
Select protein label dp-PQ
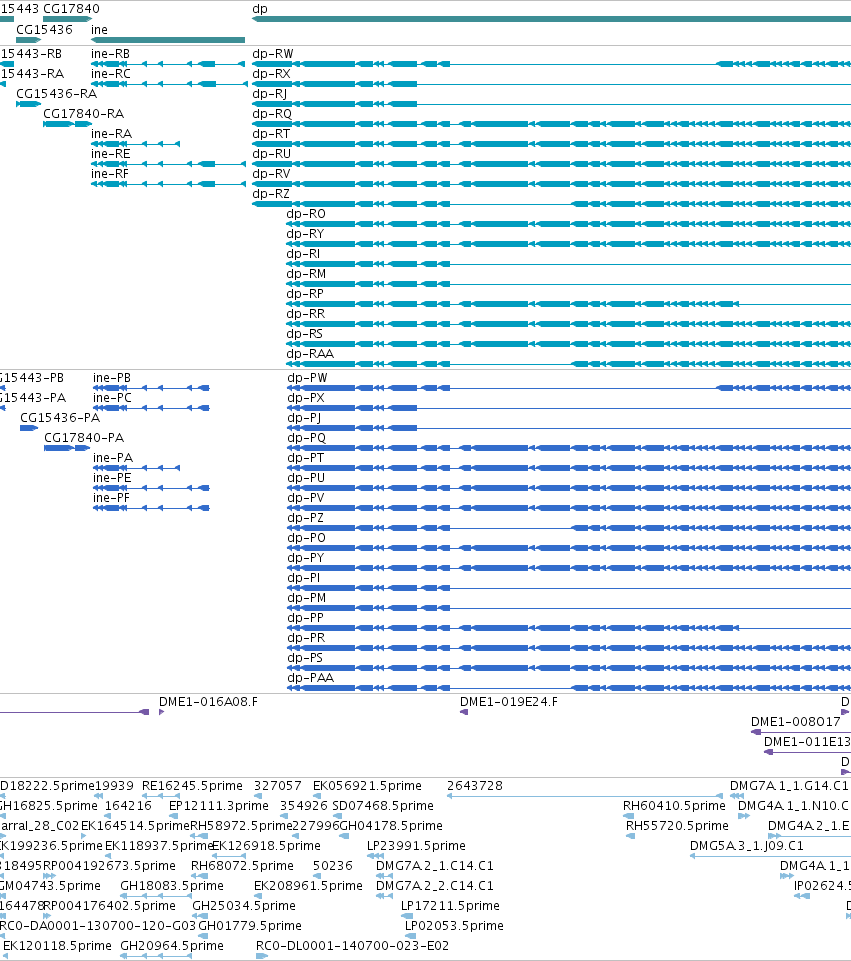pyautogui.click(x=307, y=438)
